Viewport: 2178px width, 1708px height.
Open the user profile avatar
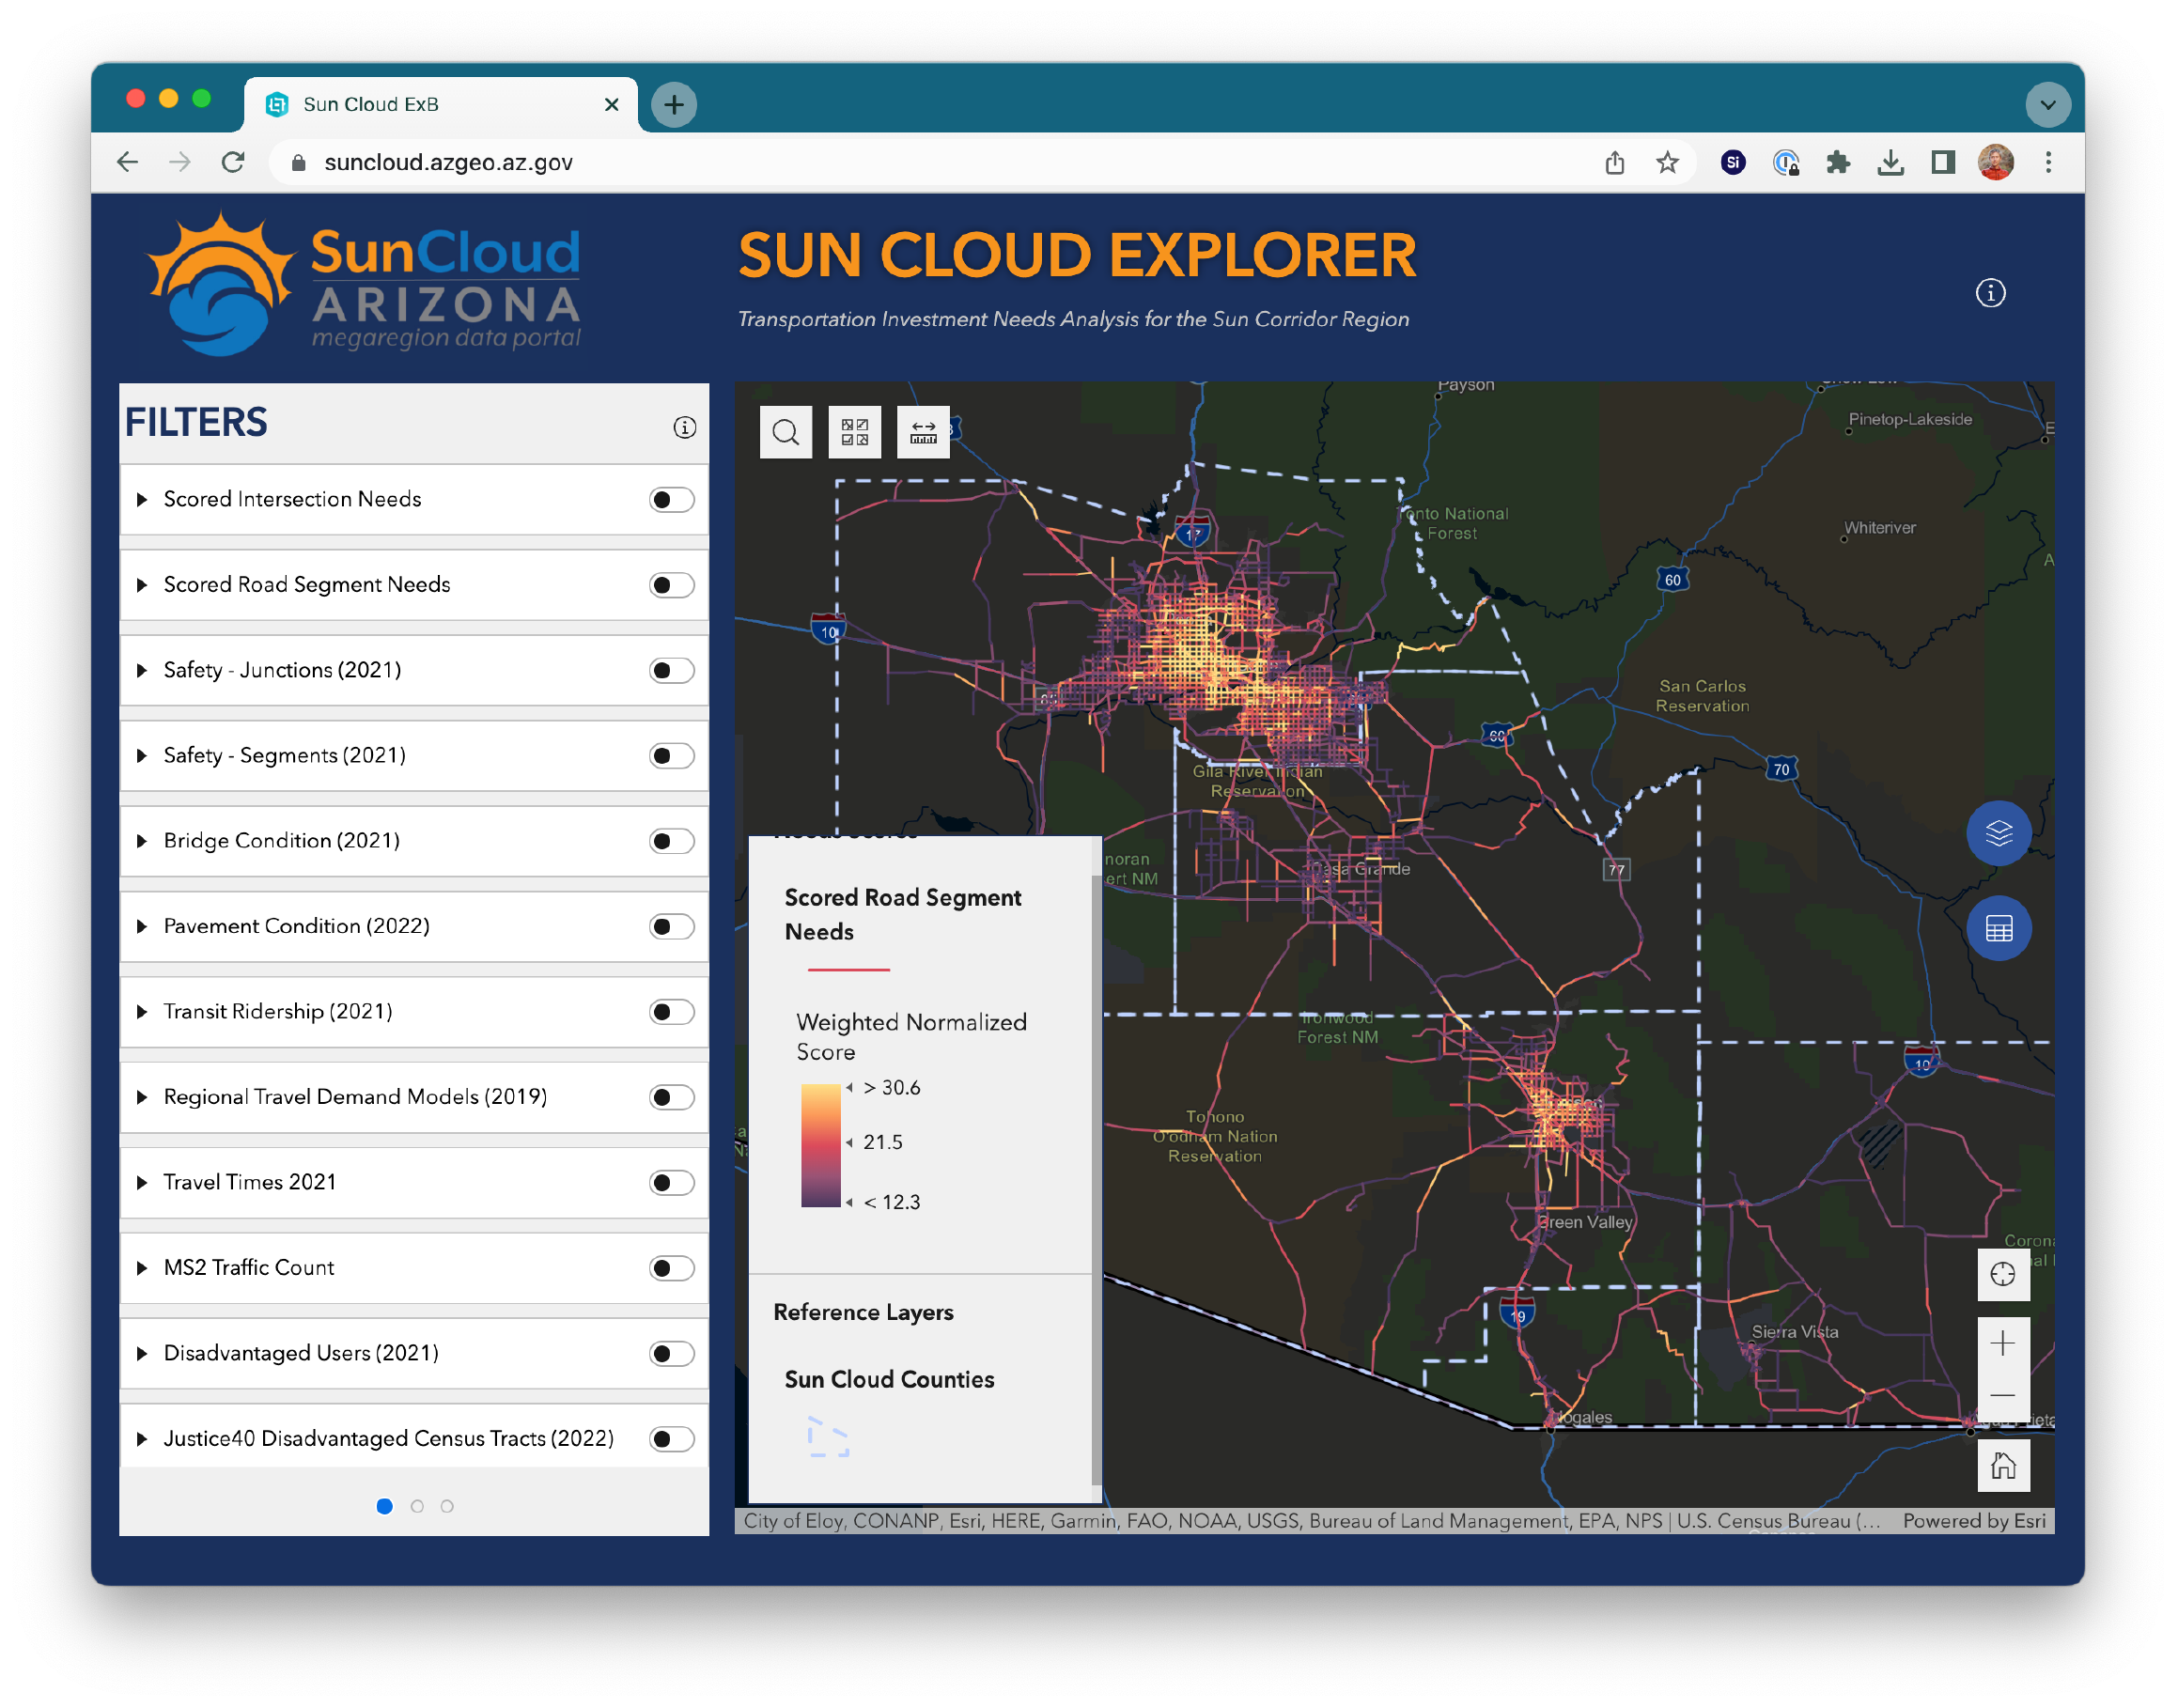pos(1995,162)
